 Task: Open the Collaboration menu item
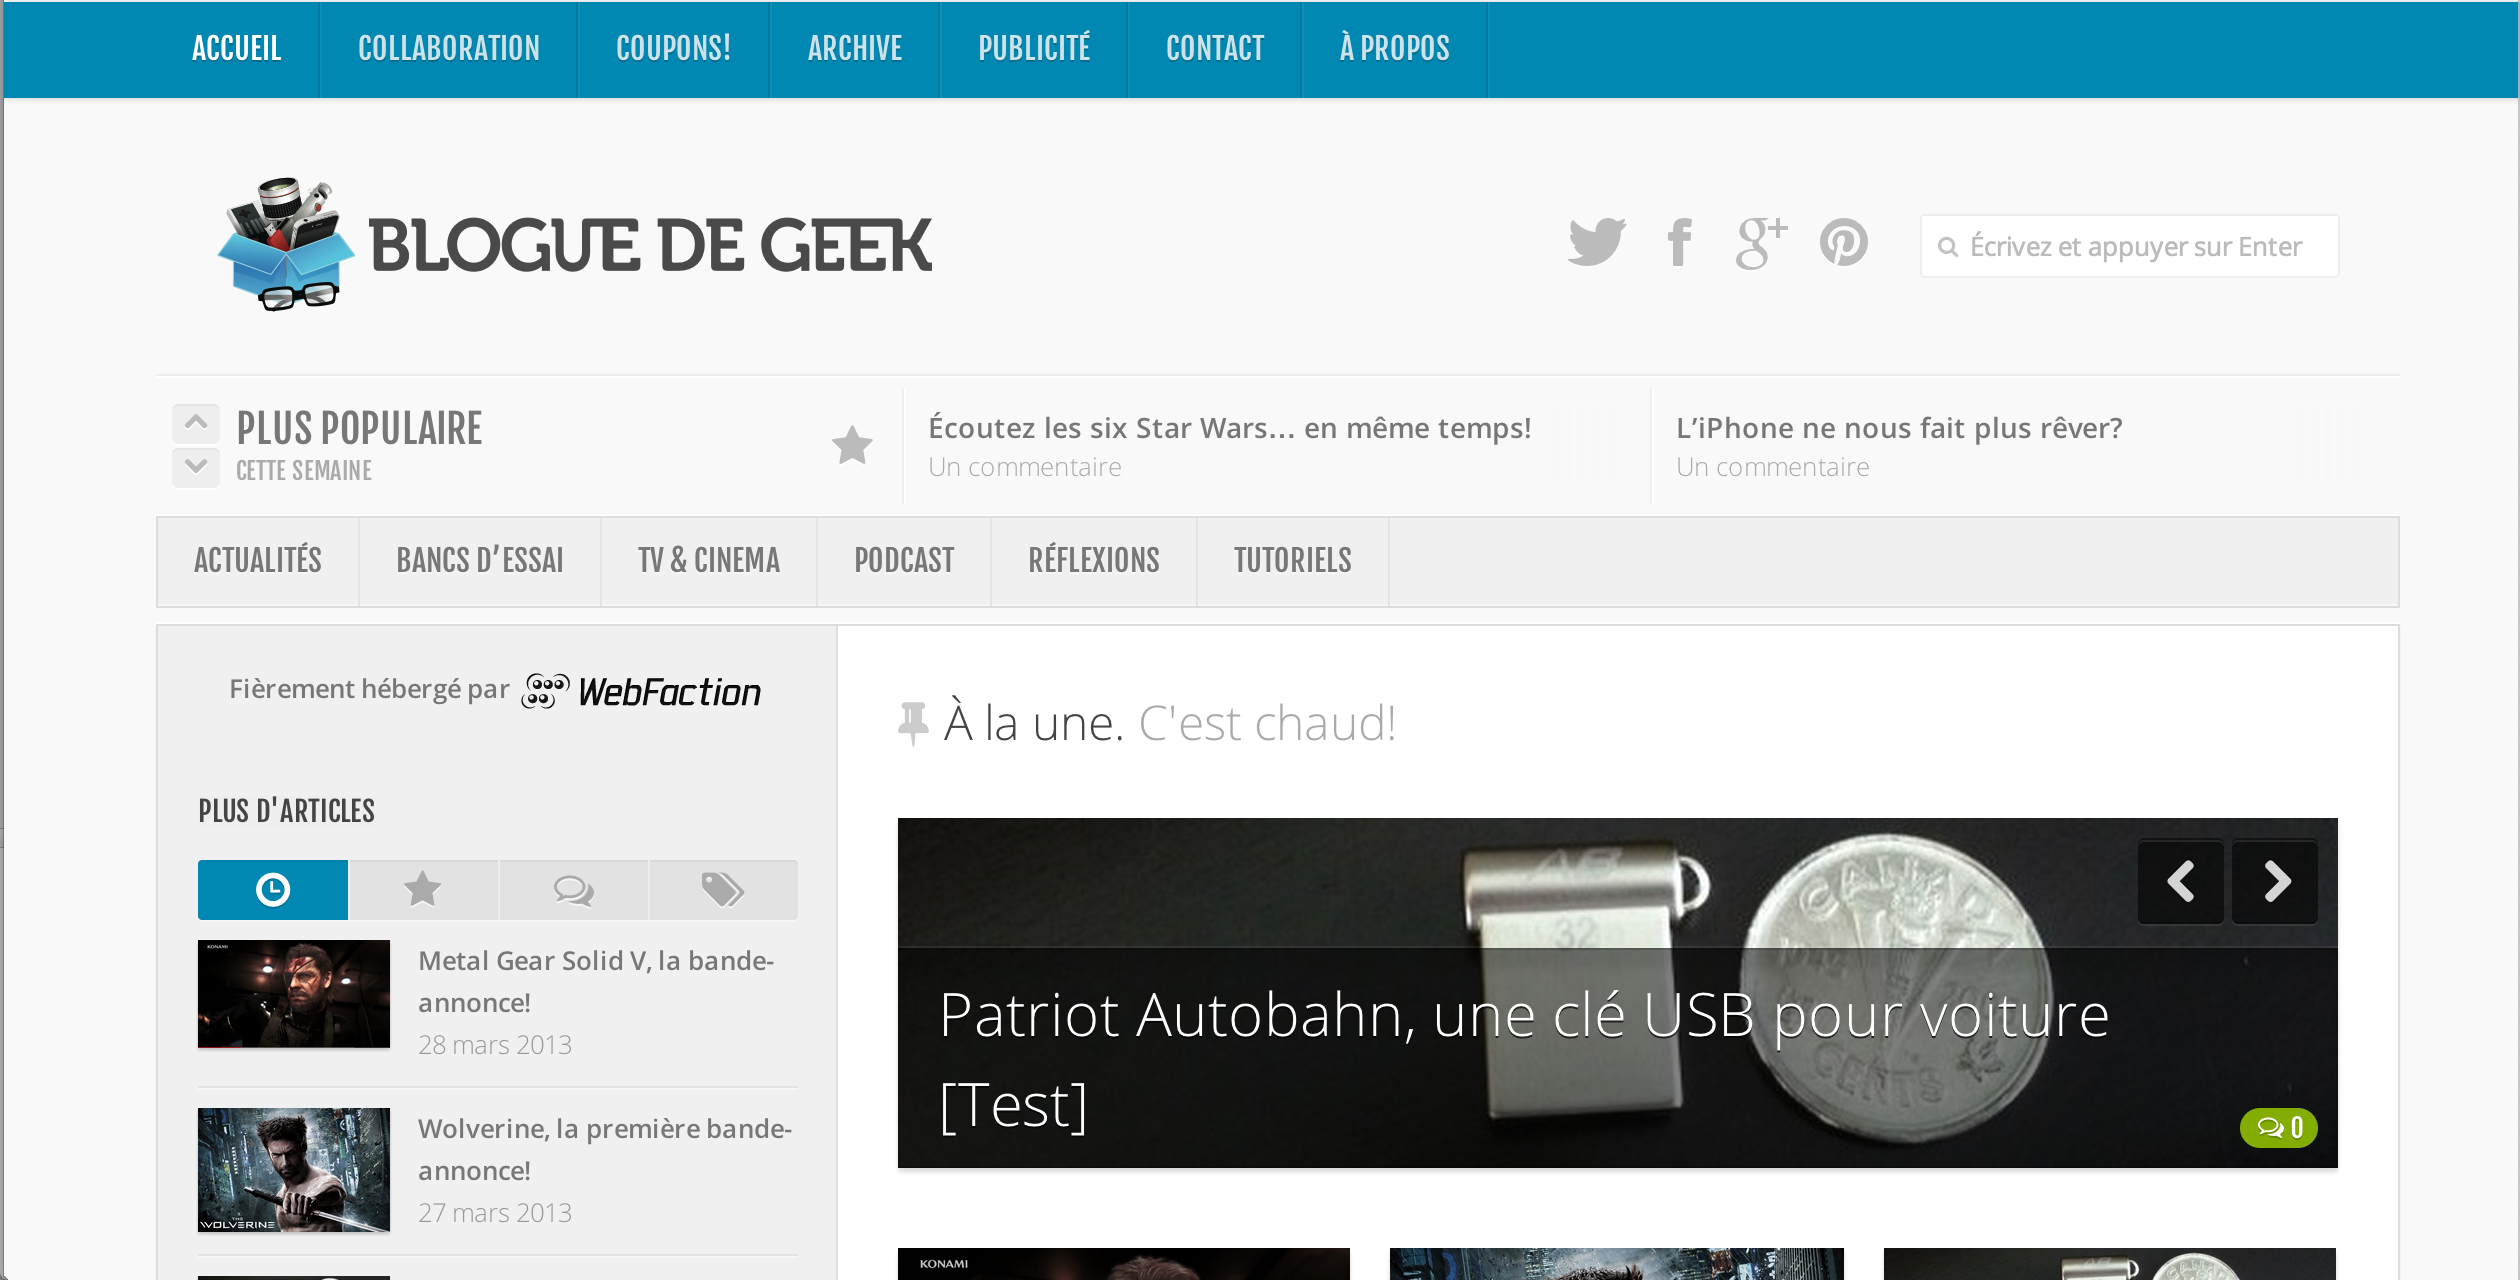pos(449,49)
